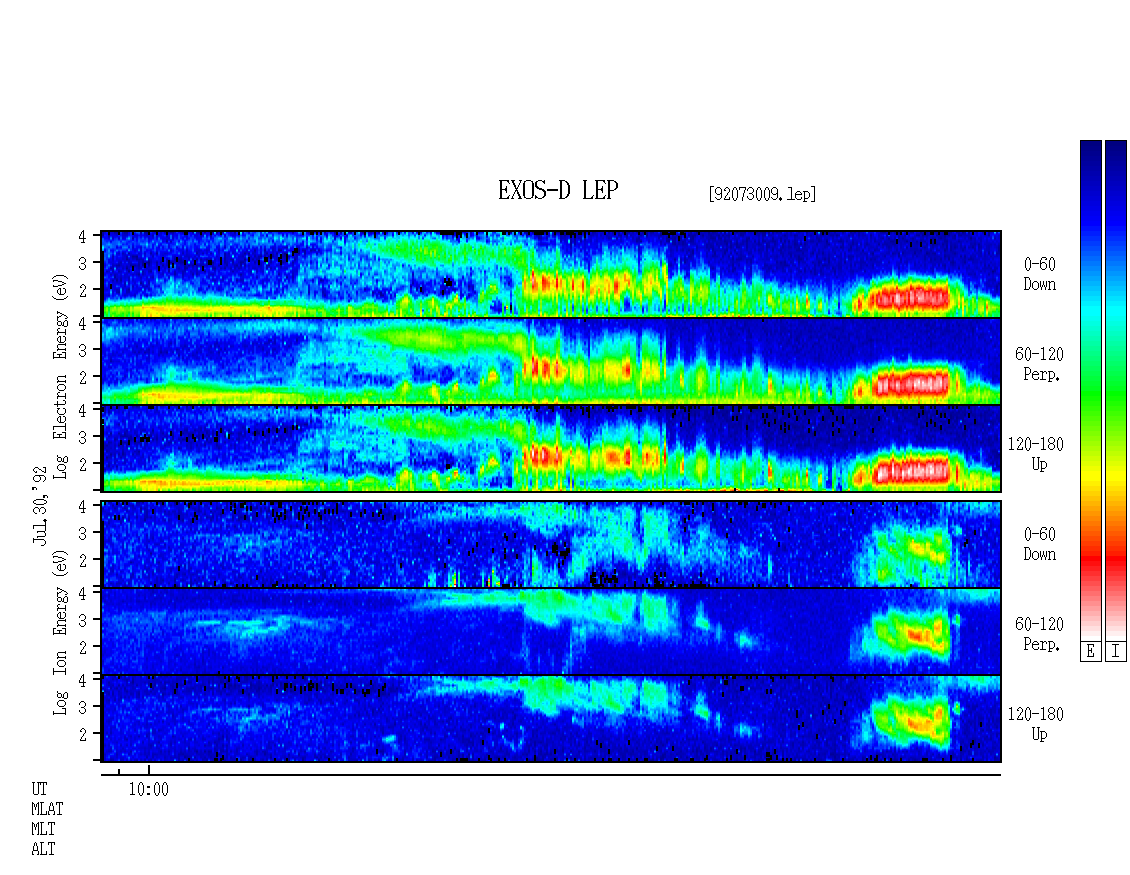
Task: Click the MLT axis row label
Action: click(x=43, y=830)
